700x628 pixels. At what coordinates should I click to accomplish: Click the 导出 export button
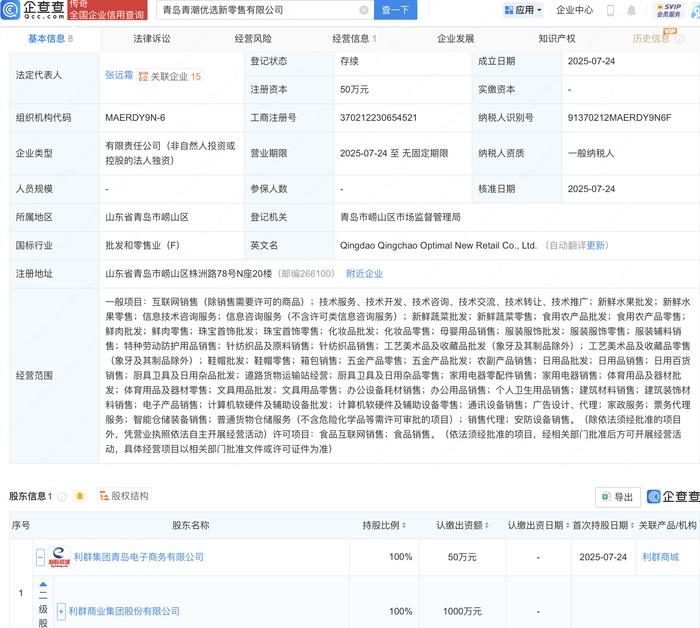[x=618, y=497]
